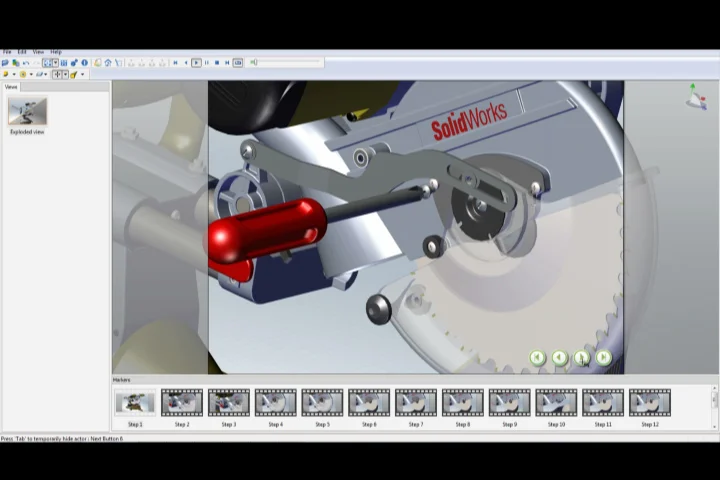Select the Exploded view thumbnail
Viewport: 720px width, 480px height.
[27, 112]
